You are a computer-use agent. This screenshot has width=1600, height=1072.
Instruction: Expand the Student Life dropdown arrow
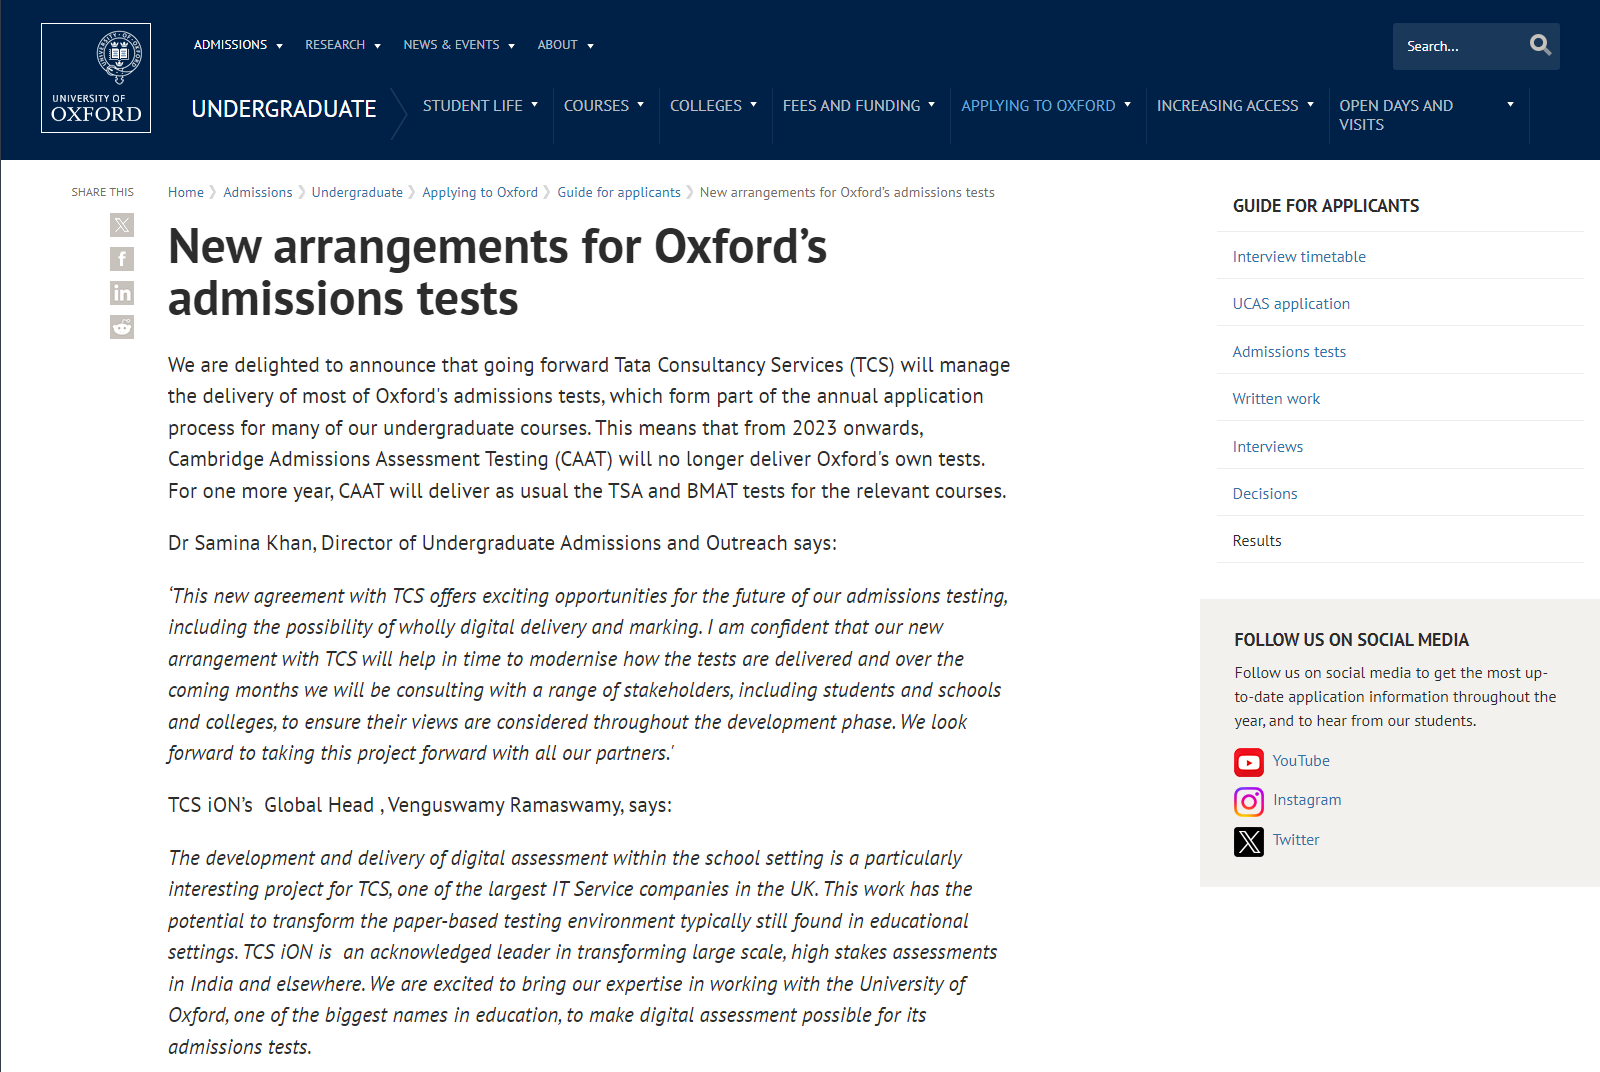534,104
